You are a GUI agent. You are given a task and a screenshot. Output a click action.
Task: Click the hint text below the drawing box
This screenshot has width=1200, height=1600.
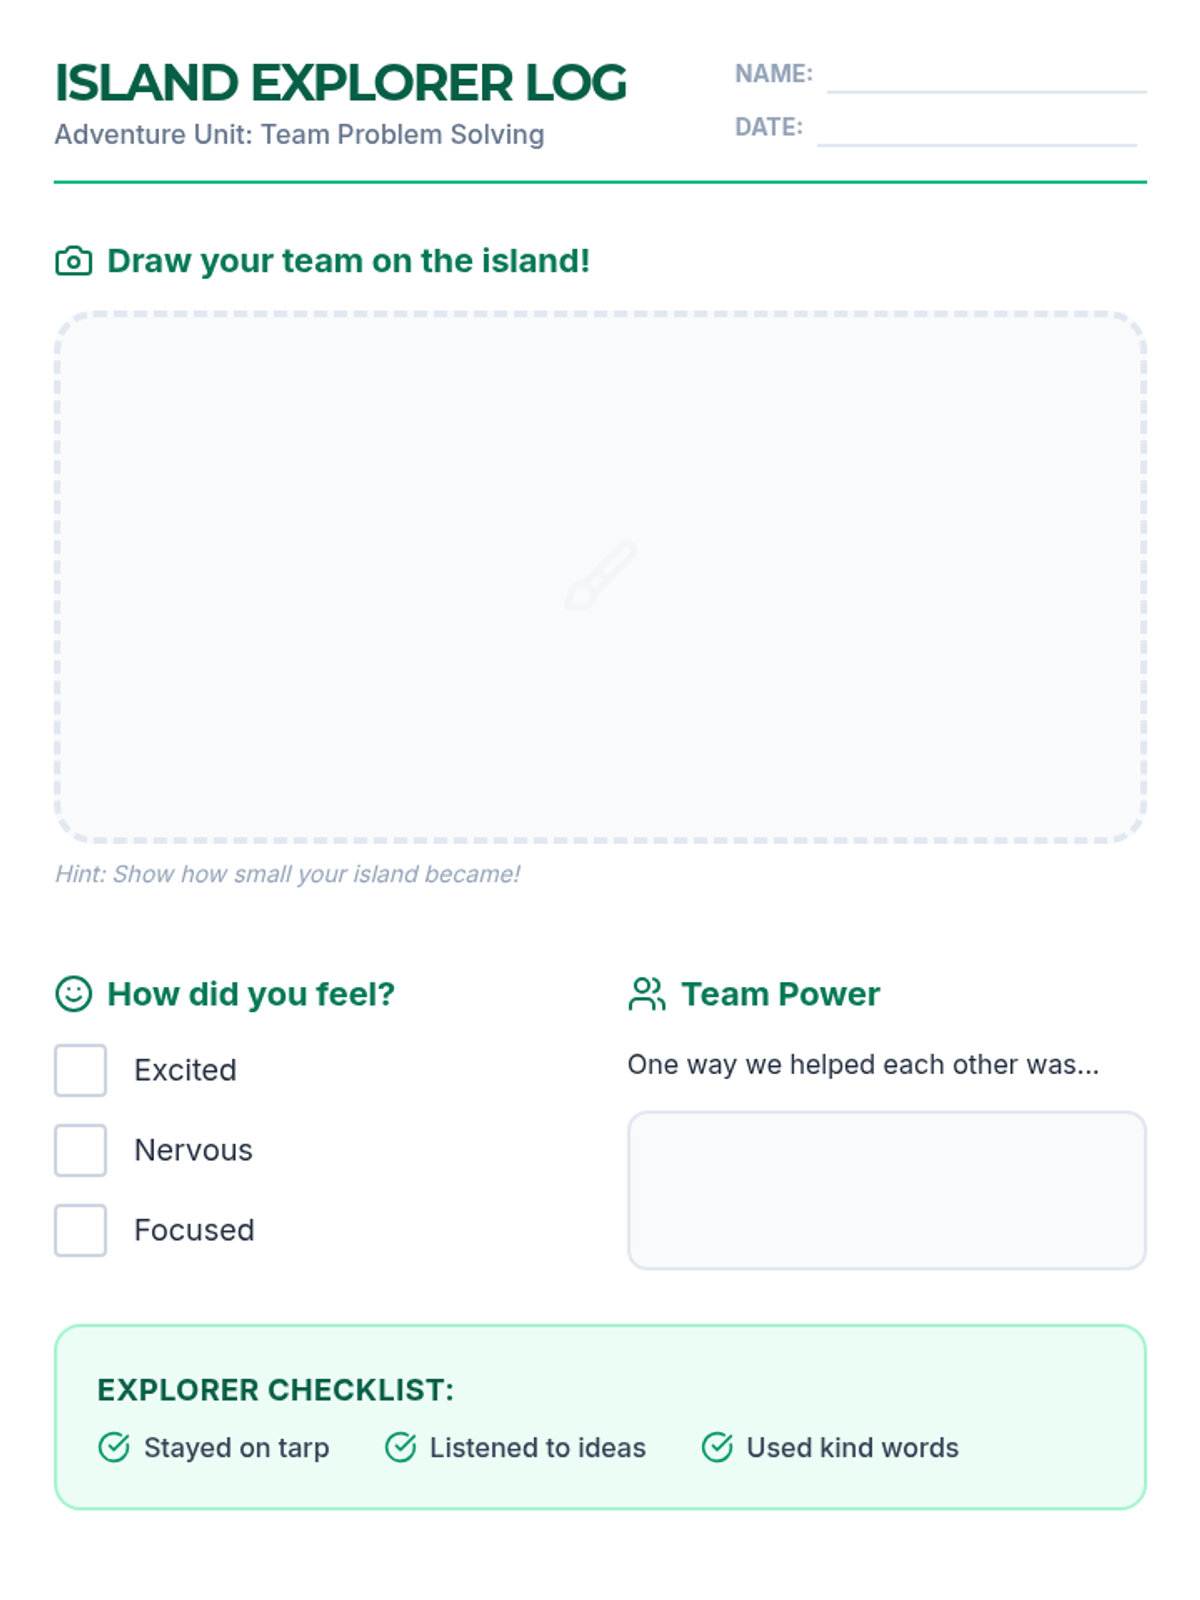tap(287, 874)
